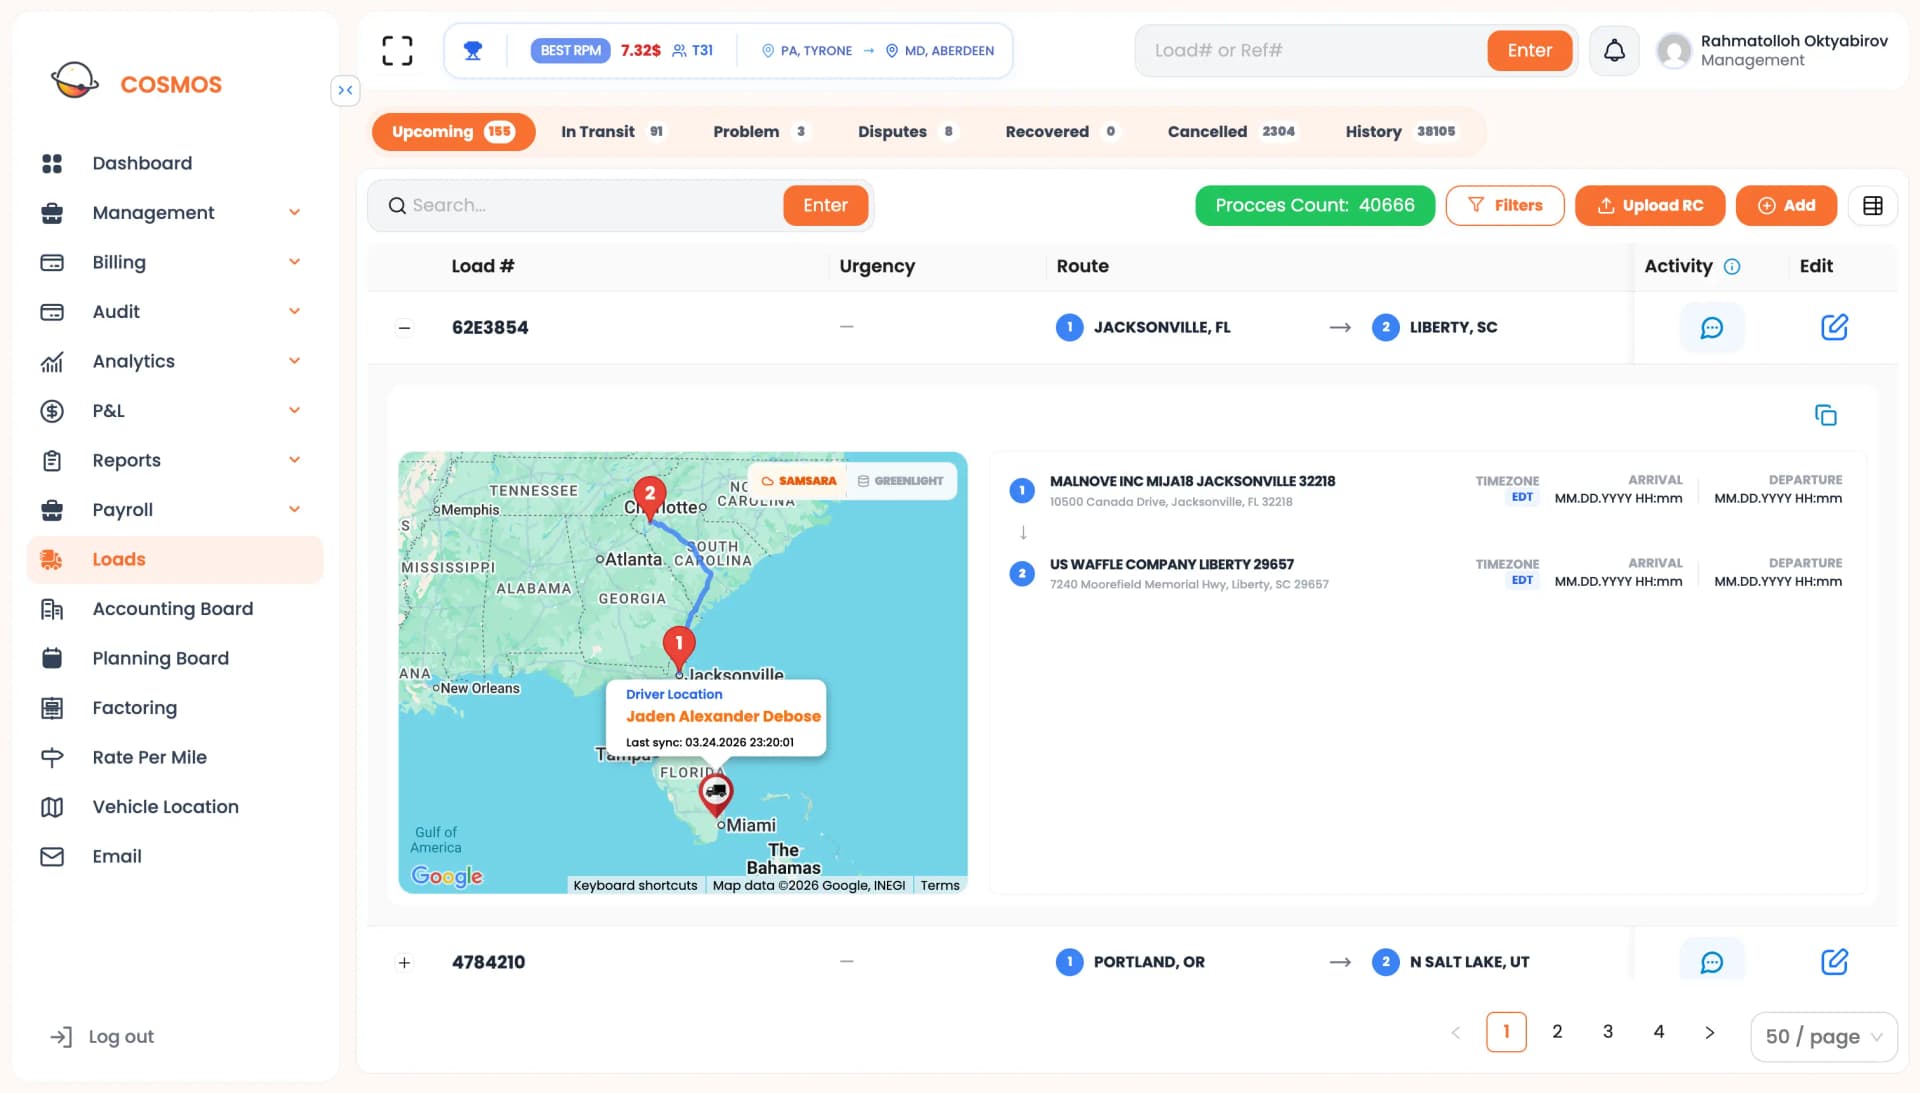Switch map tracking to Samsara
This screenshot has width=1920, height=1093.
pos(799,481)
